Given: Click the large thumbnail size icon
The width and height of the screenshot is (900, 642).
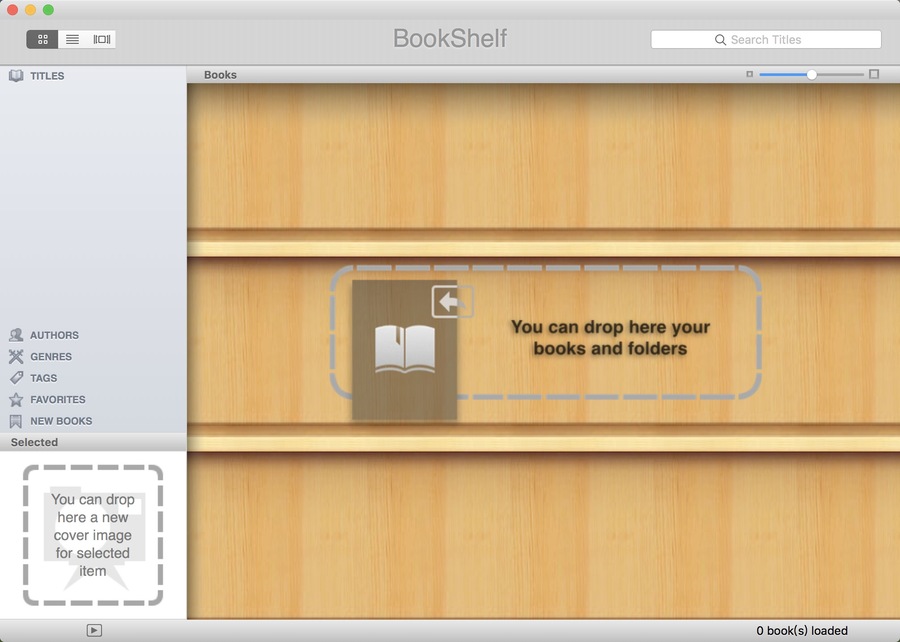Looking at the screenshot, I should [874, 74].
